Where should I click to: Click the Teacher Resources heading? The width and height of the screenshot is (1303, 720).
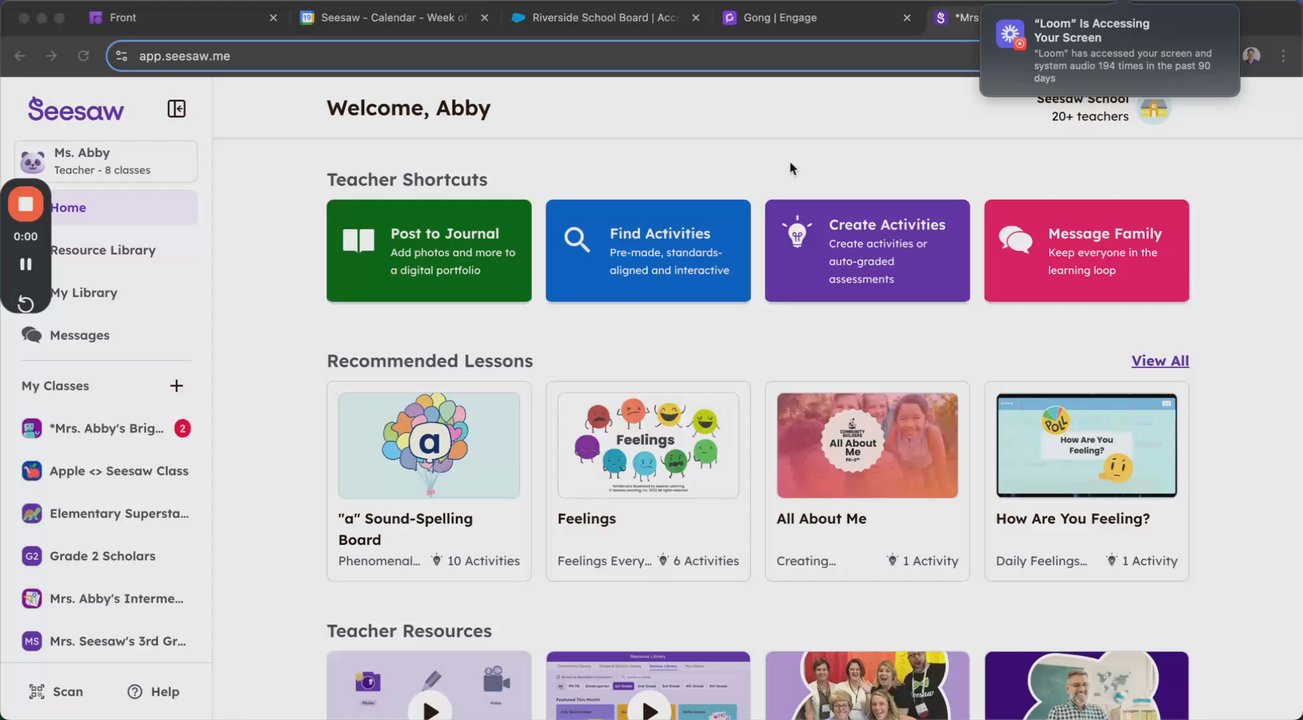click(x=409, y=631)
